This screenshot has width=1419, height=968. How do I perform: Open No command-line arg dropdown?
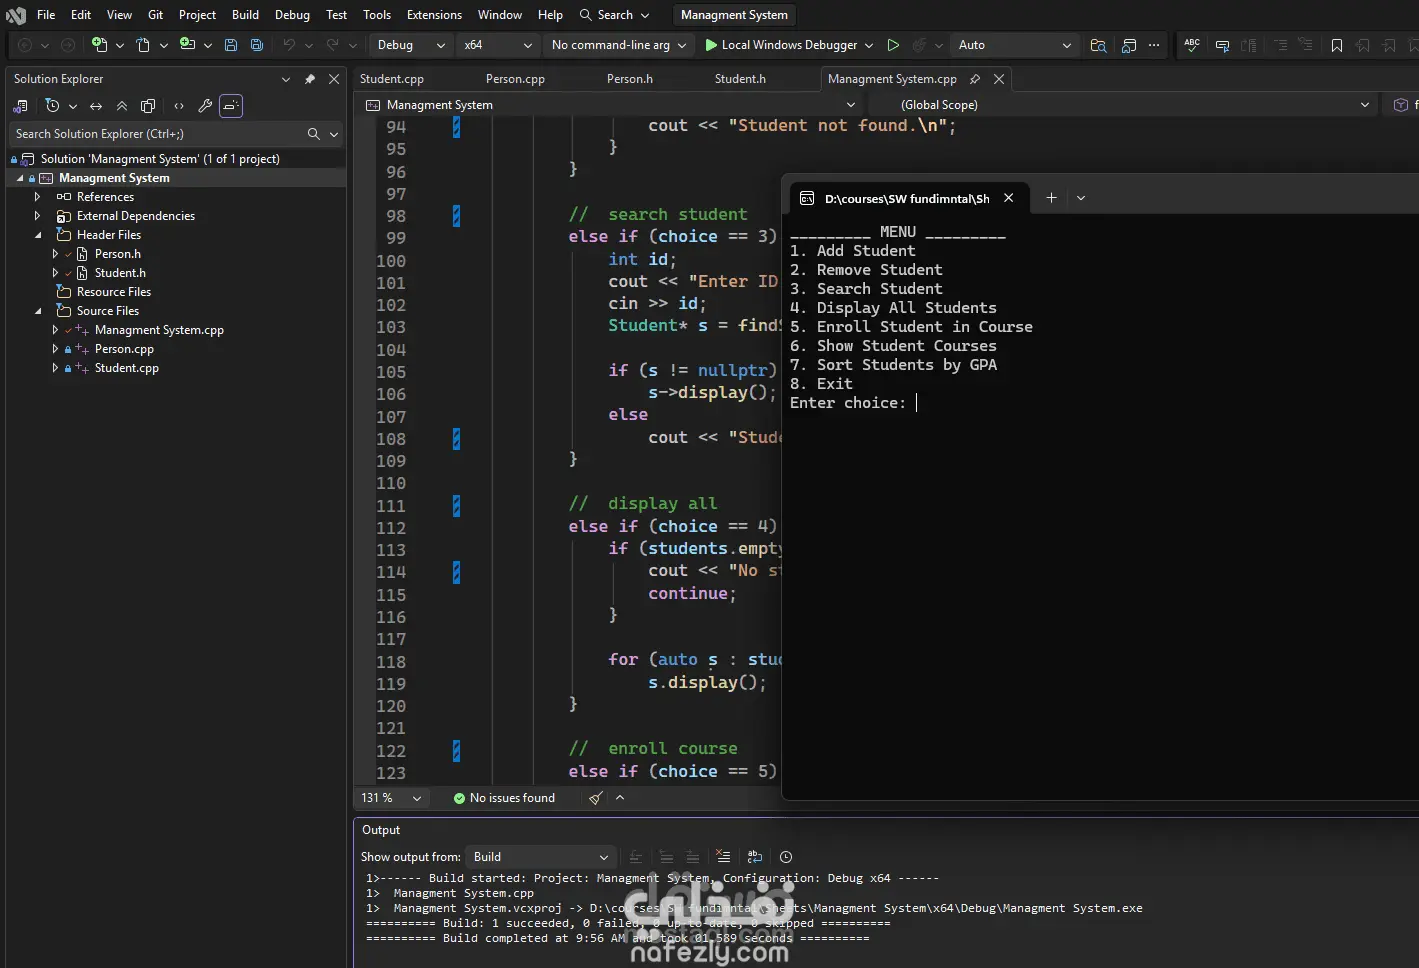pyautogui.click(x=618, y=45)
